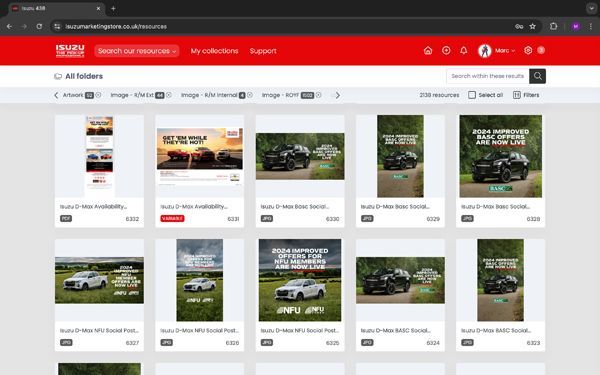Remove the Artwork filter chip
Screen dimensions: 600x375
(98, 95)
